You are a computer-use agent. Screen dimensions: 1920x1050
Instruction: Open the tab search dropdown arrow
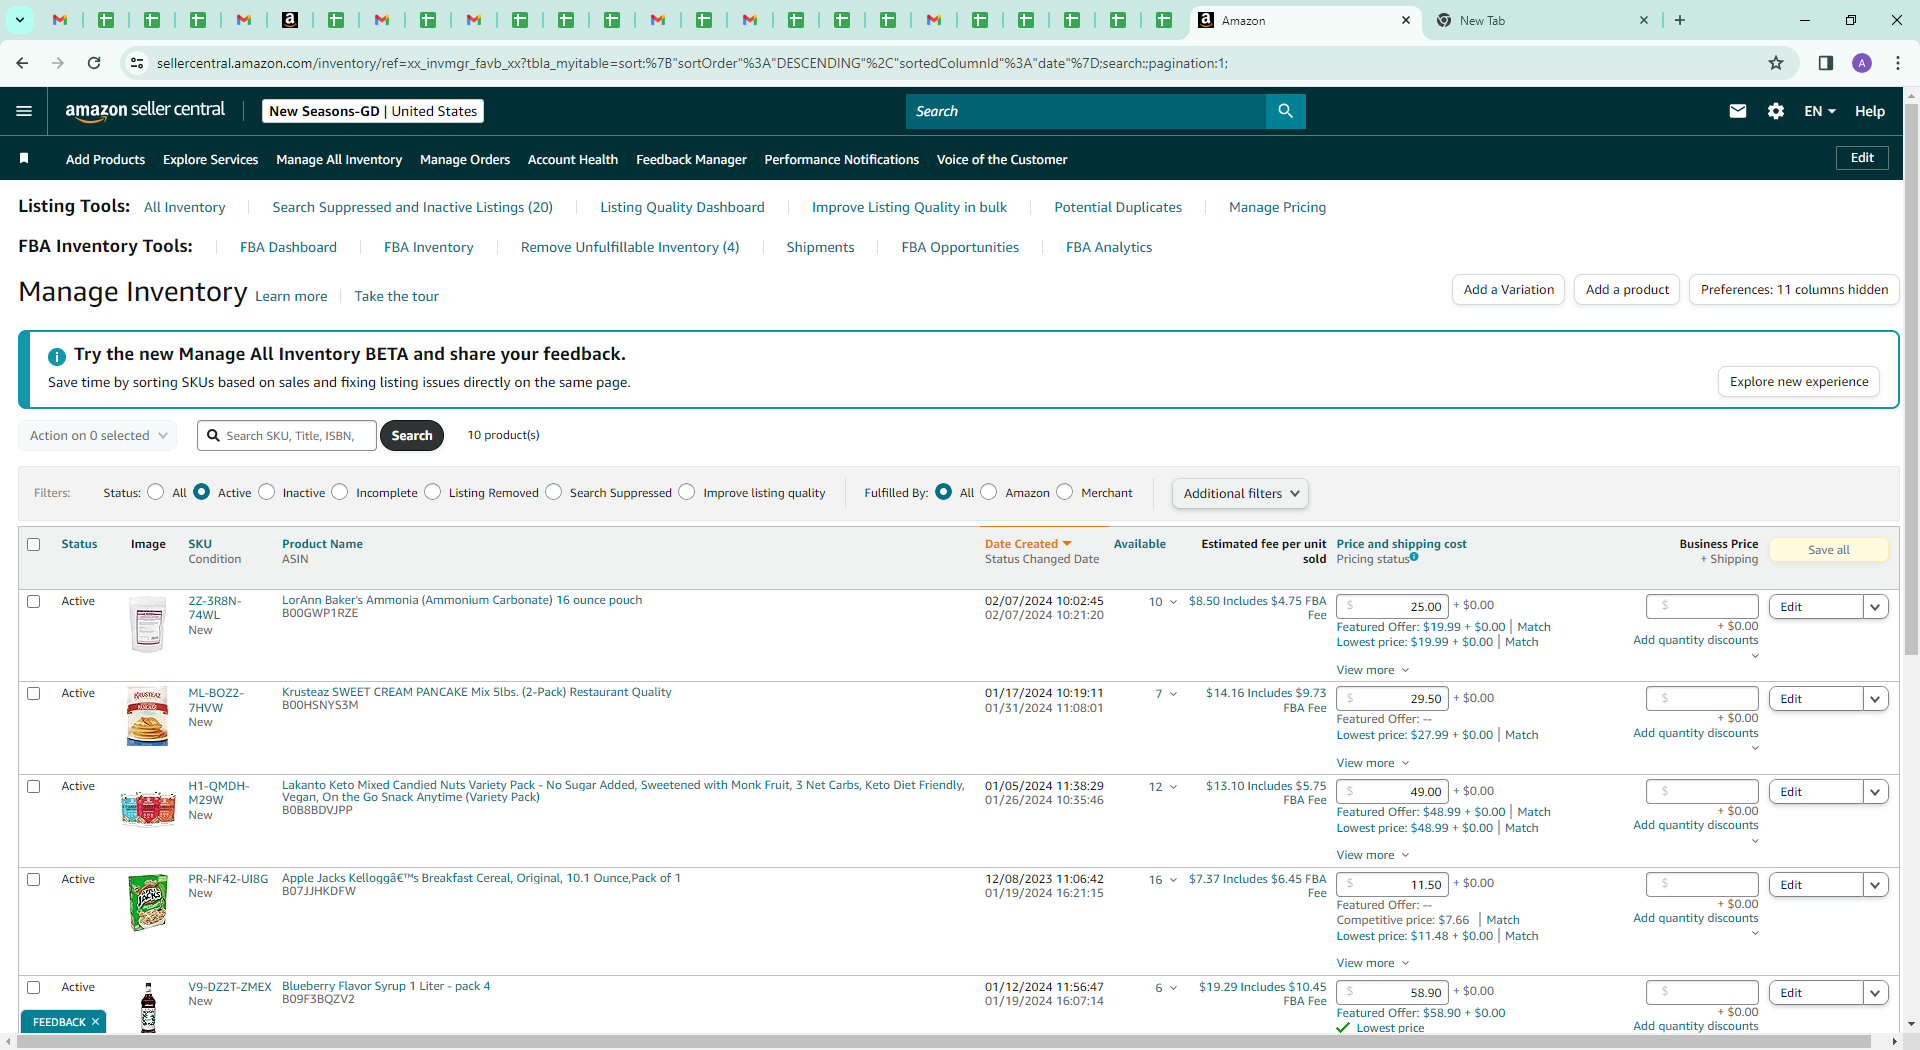[x=20, y=20]
